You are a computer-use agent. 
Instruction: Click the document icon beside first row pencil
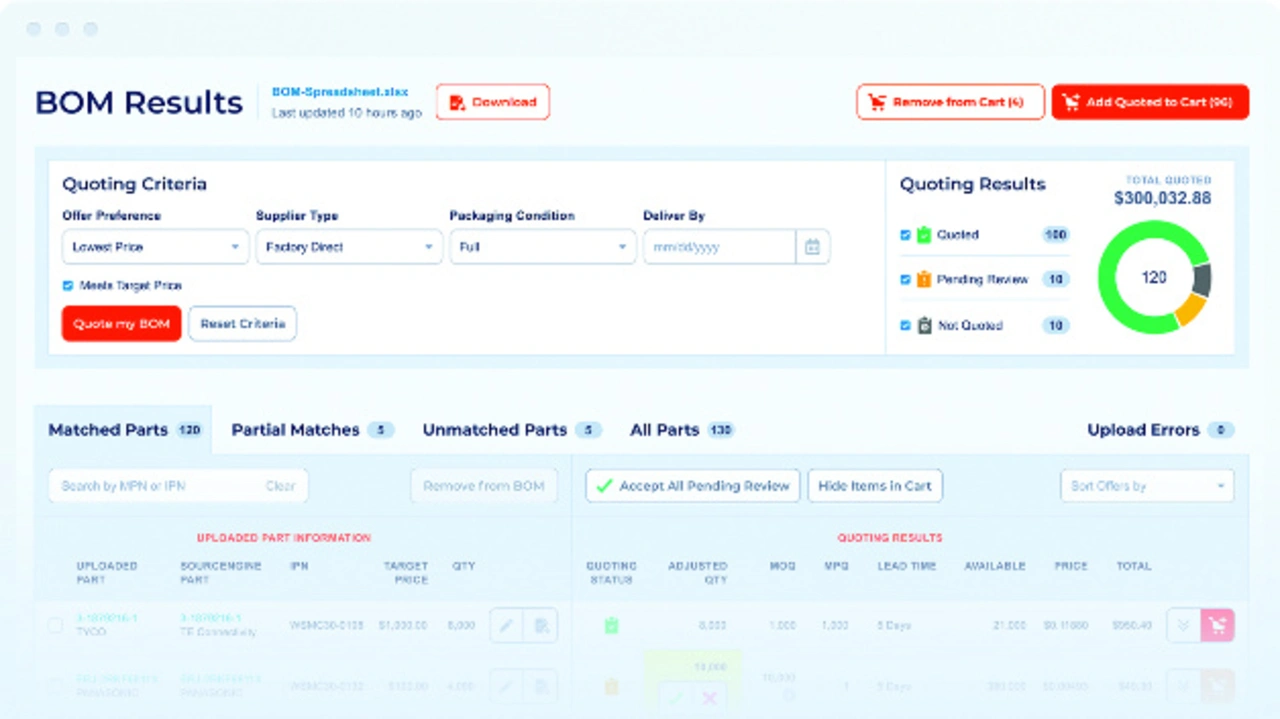(x=541, y=626)
